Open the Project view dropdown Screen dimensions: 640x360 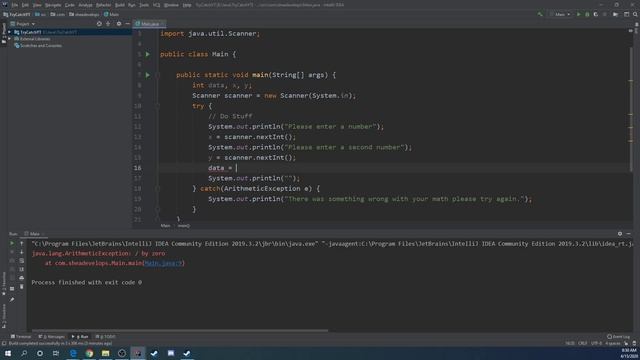(23, 24)
